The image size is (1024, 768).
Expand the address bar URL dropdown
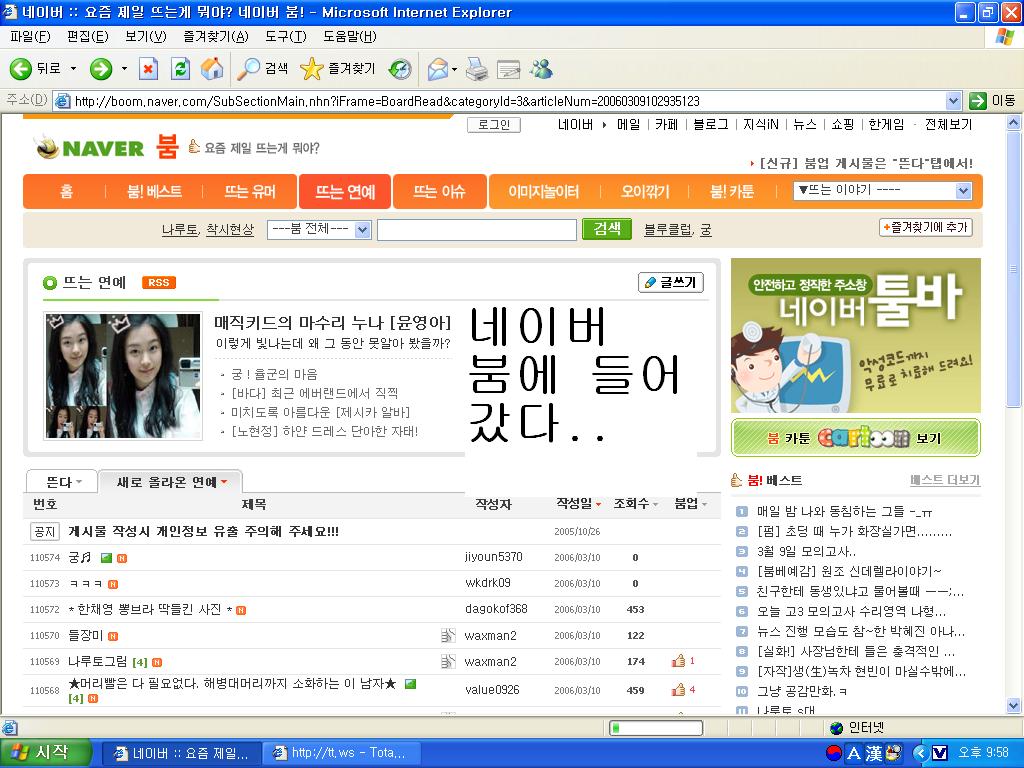click(x=953, y=101)
